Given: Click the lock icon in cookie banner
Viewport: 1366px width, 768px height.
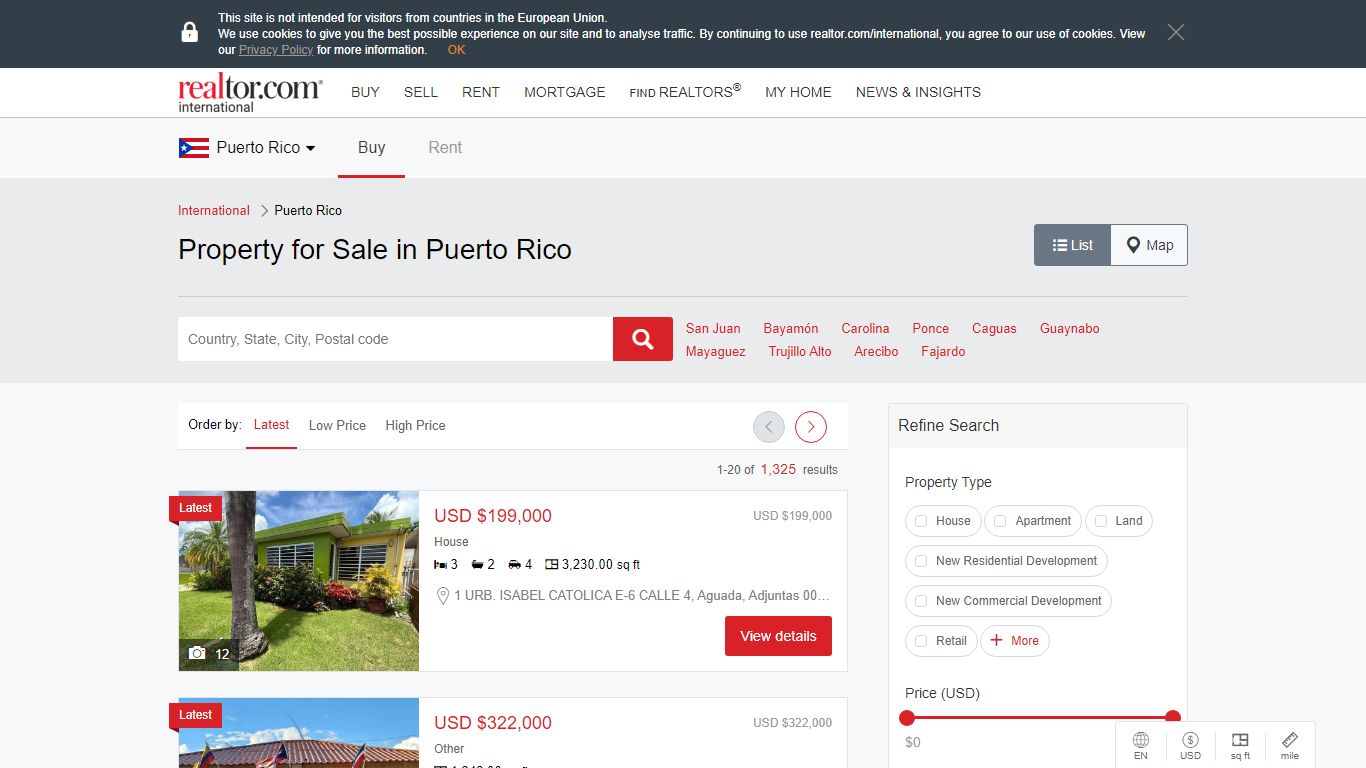Looking at the screenshot, I should [x=189, y=32].
